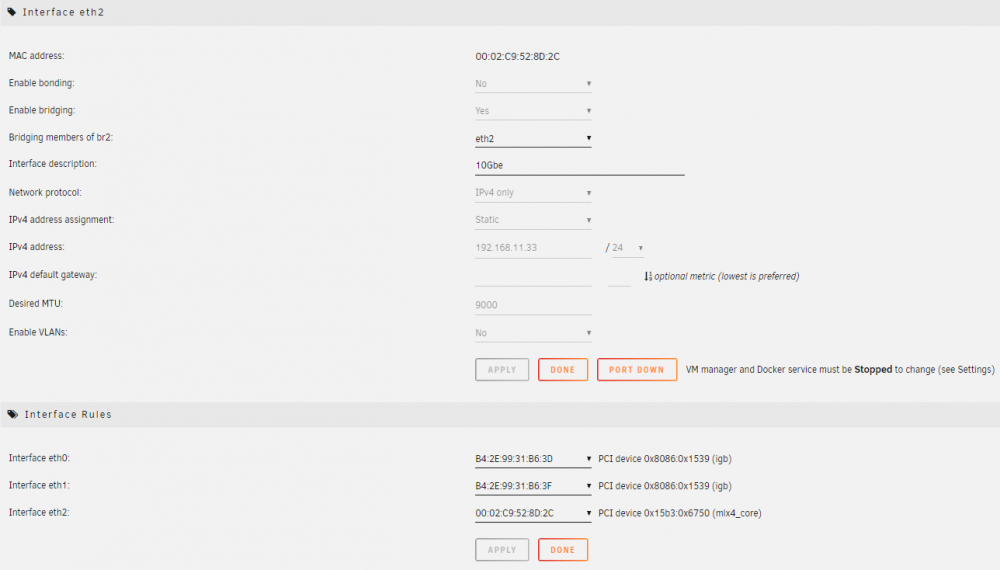Click 'PCI device 0x15b3:0x6750 (mlx4_core)' text
1000x570 pixels.
(680, 513)
